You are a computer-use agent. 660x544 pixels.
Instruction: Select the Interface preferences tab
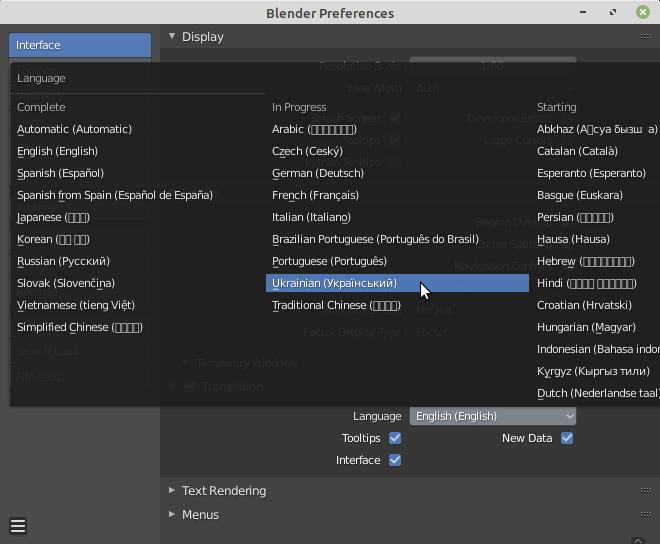[80, 45]
